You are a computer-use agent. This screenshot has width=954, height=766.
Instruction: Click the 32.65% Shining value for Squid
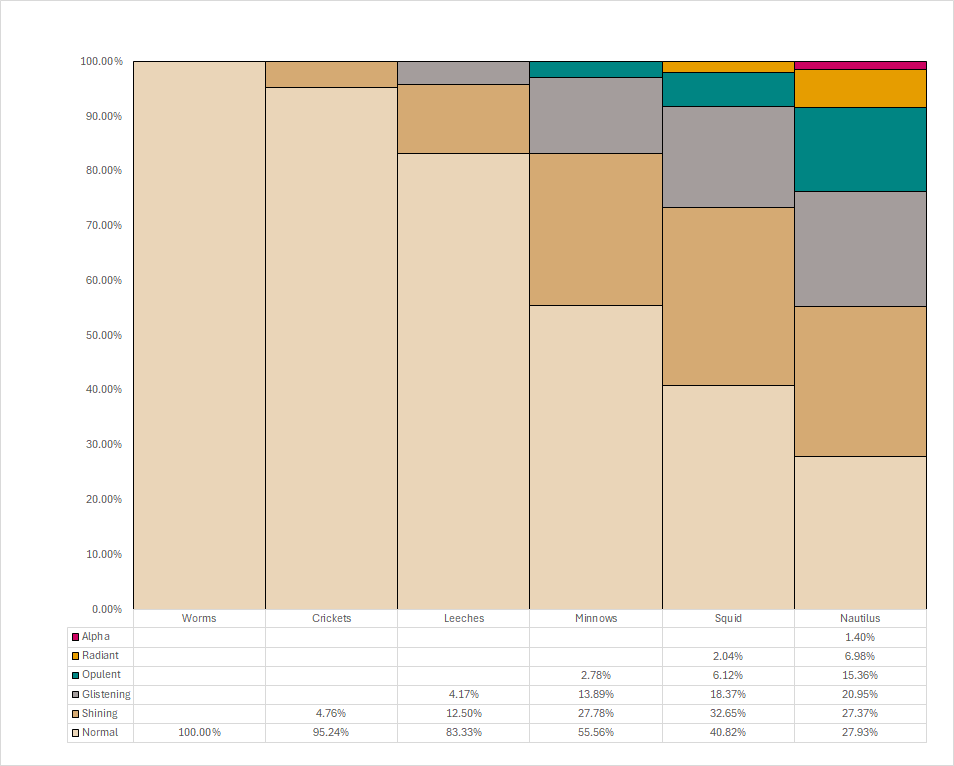click(728, 713)
